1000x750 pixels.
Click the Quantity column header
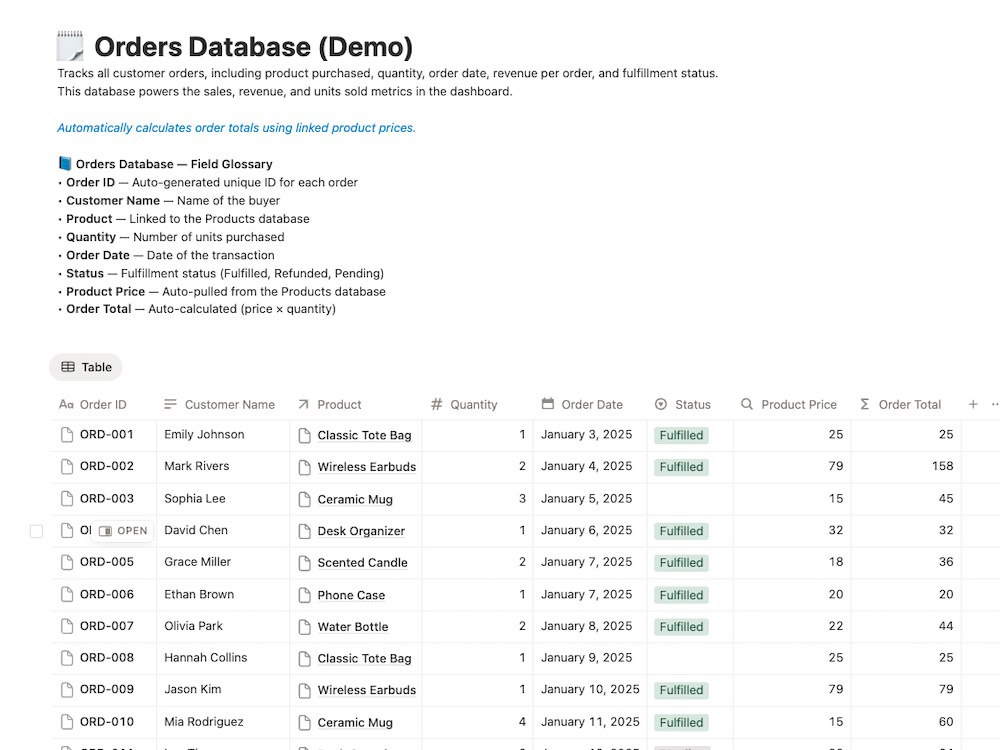pos(464,404)
